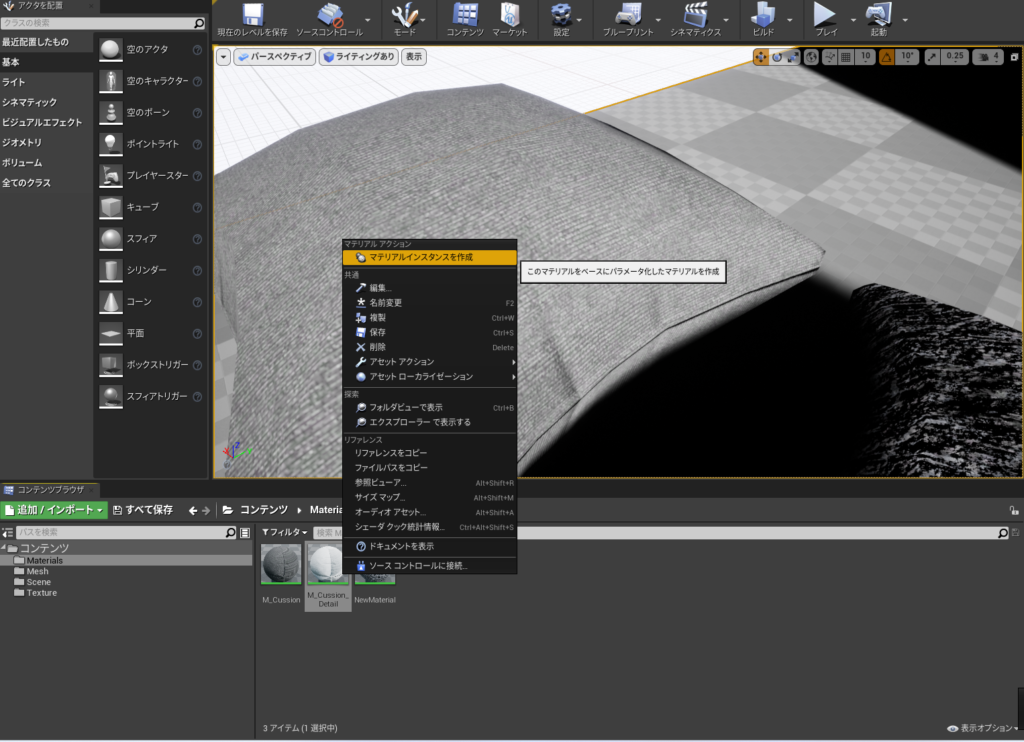This screenshot has height=742, width=1024.
Task: Open grid snap size 10 dropdown
Action: click(865, 57)
